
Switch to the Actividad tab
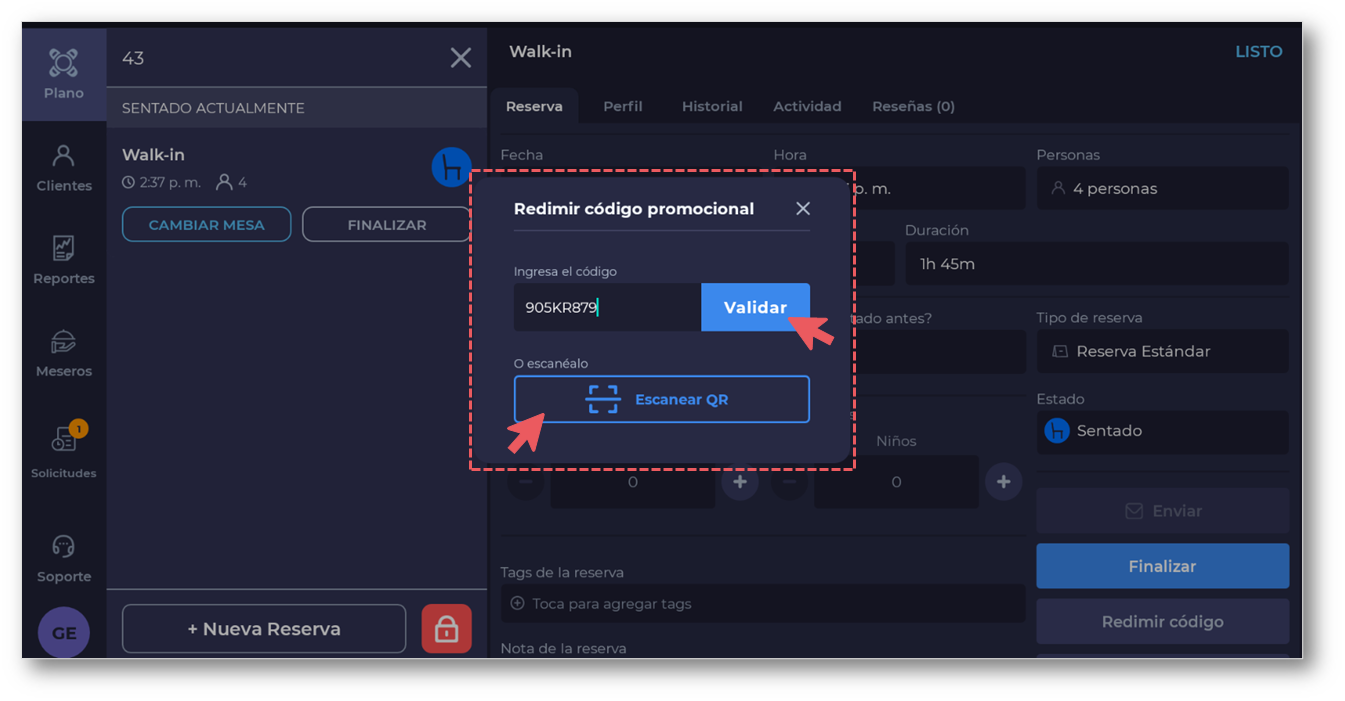click(807, 106)
